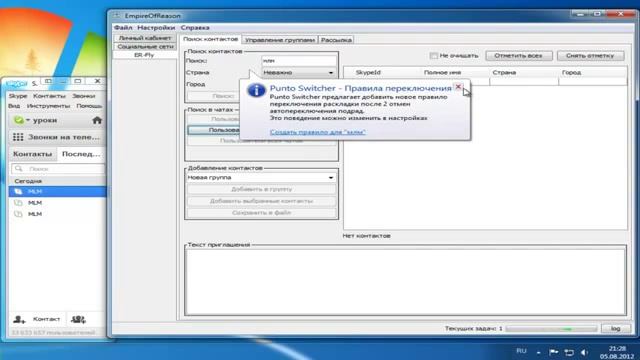Click the volume speaker tray icon
The image size is (640, 360).
pos(584,352)
